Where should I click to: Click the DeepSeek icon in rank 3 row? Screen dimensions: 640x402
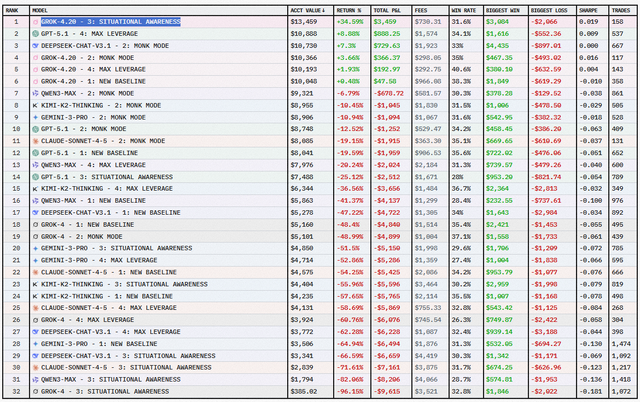35,45
